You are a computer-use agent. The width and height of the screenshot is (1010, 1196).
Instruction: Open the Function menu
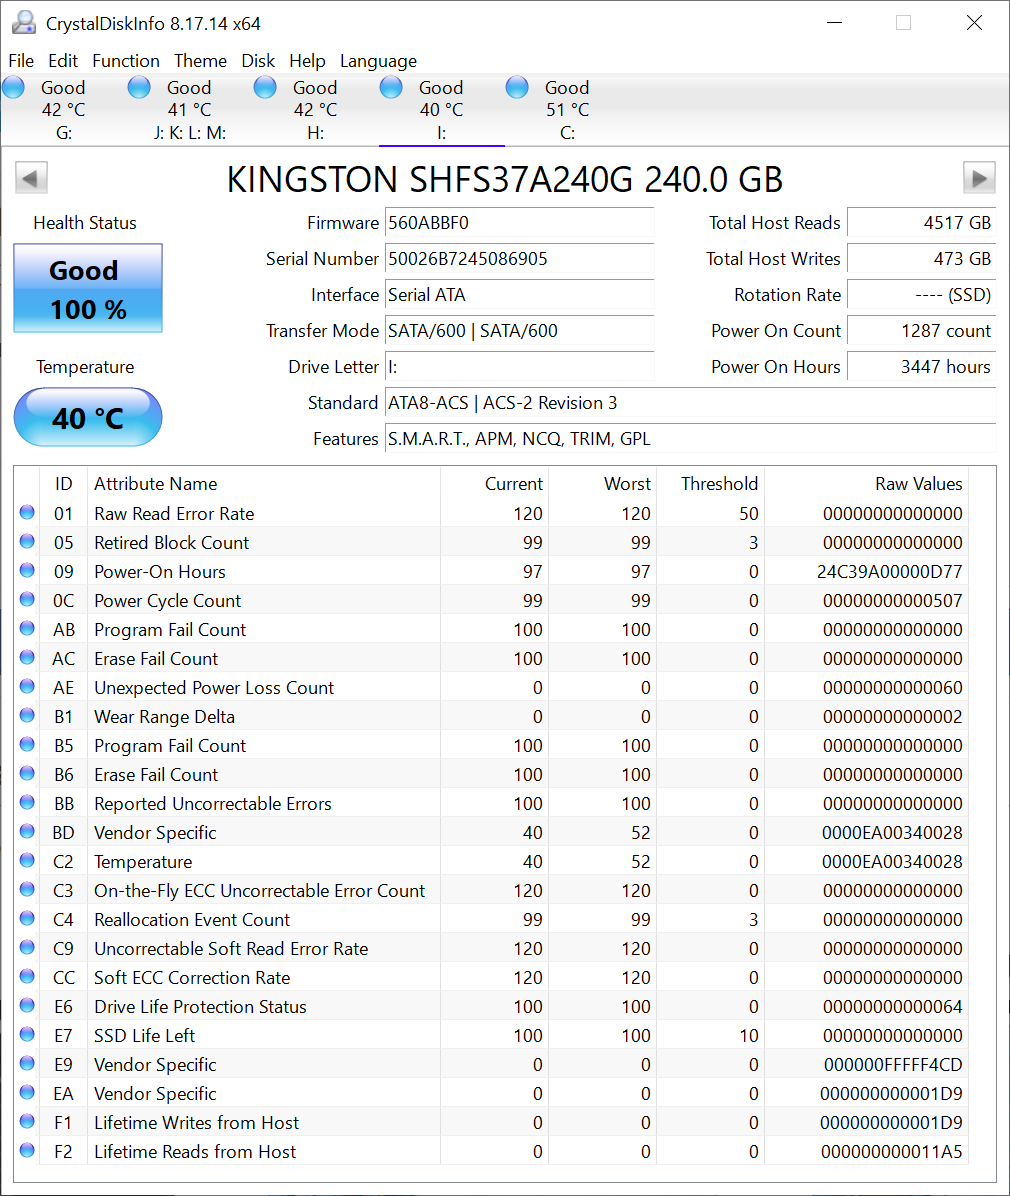pos(125,61)
